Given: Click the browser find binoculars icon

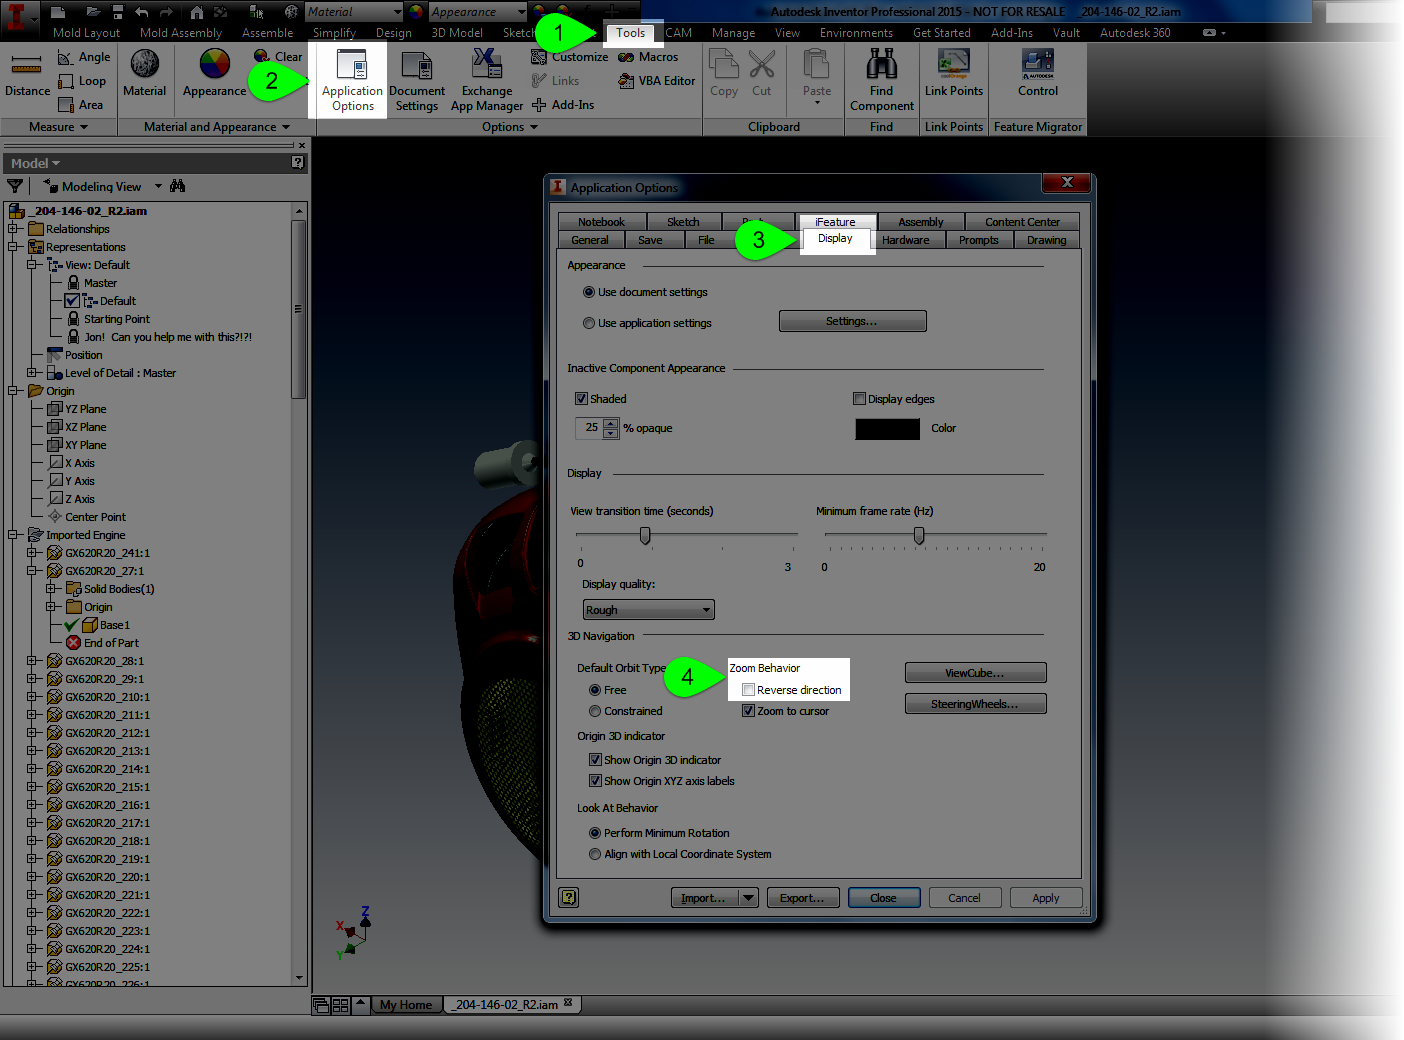Looking at the screenshot, I should (x=178, y=186).
